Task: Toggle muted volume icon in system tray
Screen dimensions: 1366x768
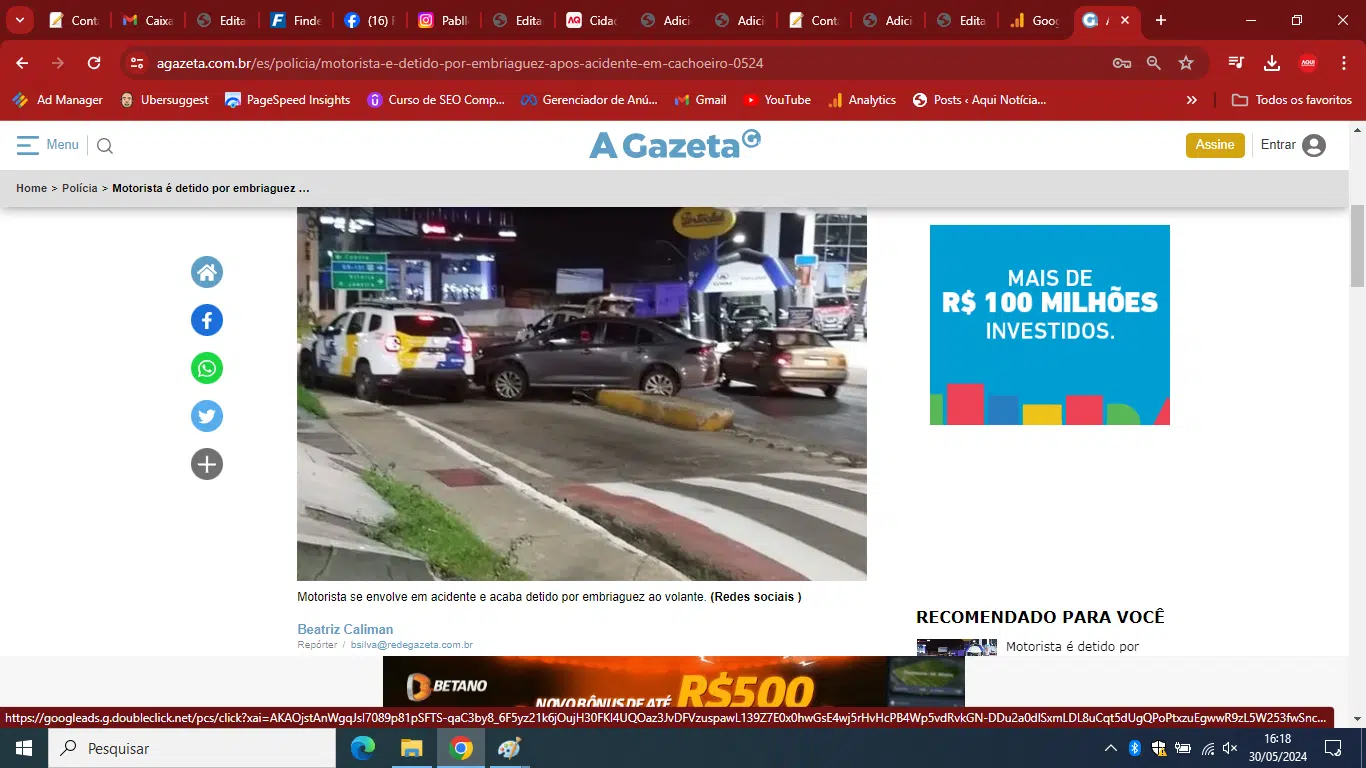Action: (1230, 748)
